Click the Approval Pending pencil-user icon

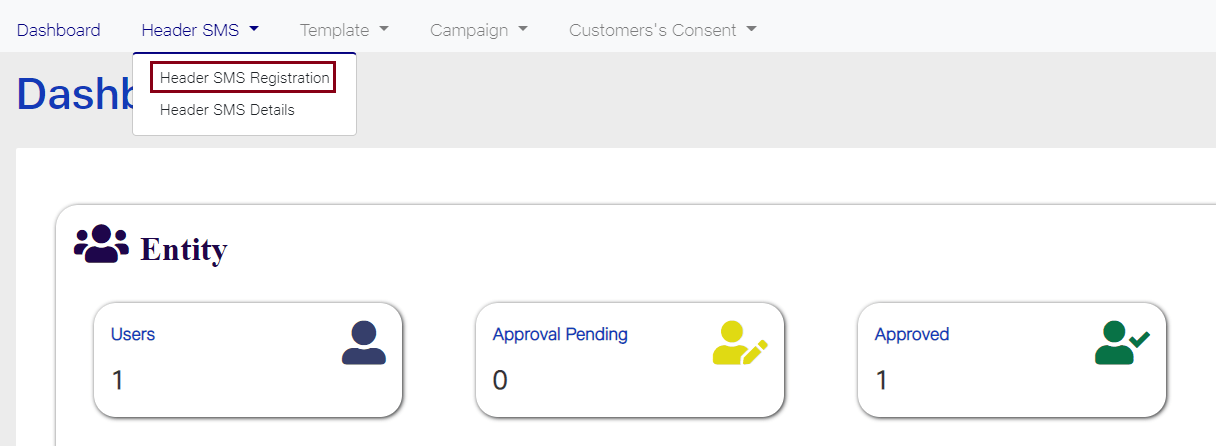[740, 343]
